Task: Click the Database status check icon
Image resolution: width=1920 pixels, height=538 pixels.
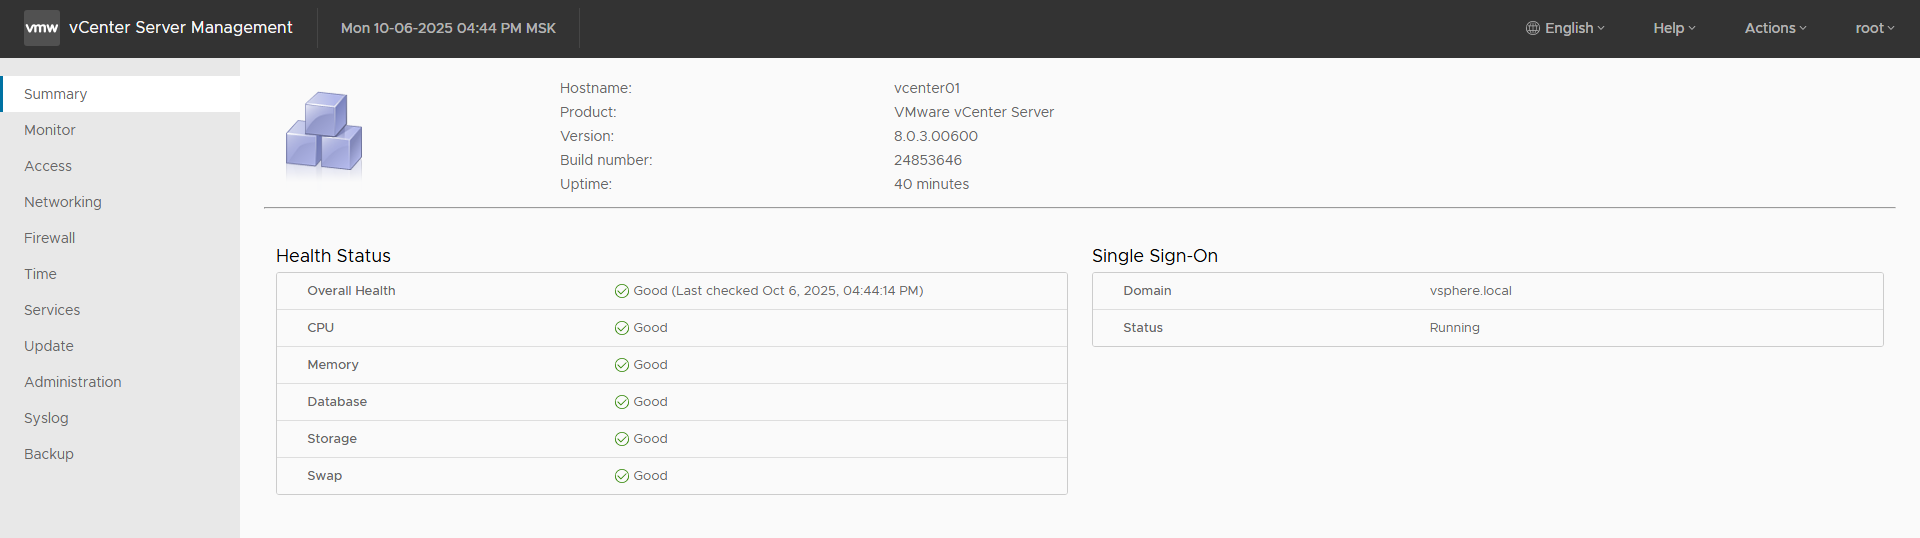Action: (x=622, y=402)
